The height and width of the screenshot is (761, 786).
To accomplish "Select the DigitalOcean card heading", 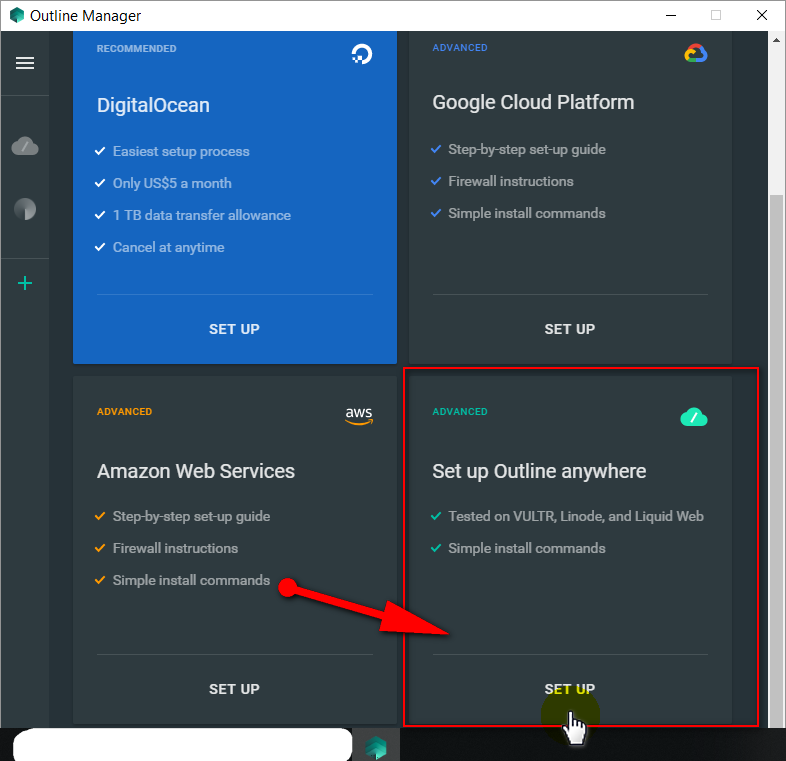I will 153,105.
